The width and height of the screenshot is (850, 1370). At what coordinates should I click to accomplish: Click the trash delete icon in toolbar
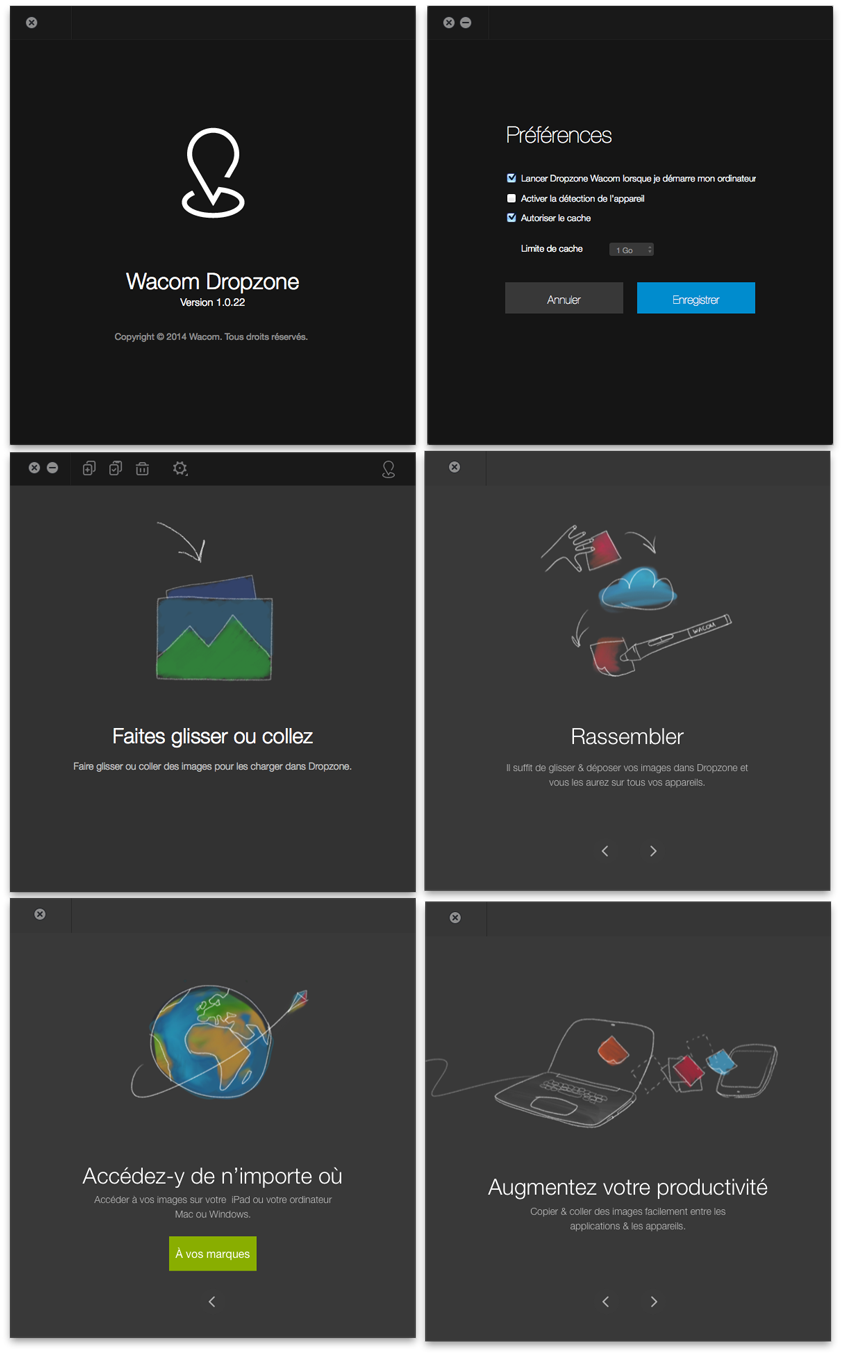click(143, 468)
